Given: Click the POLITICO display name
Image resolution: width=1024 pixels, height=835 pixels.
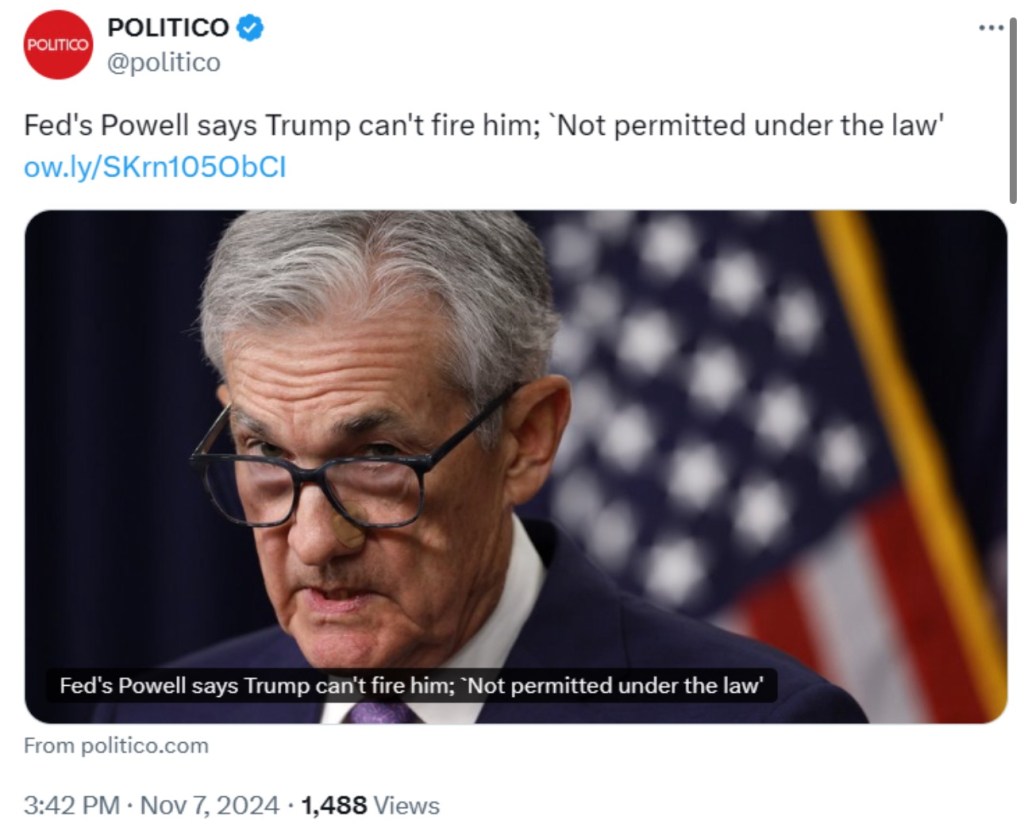Looking at the screenshot, I should (x=168, y=28).
